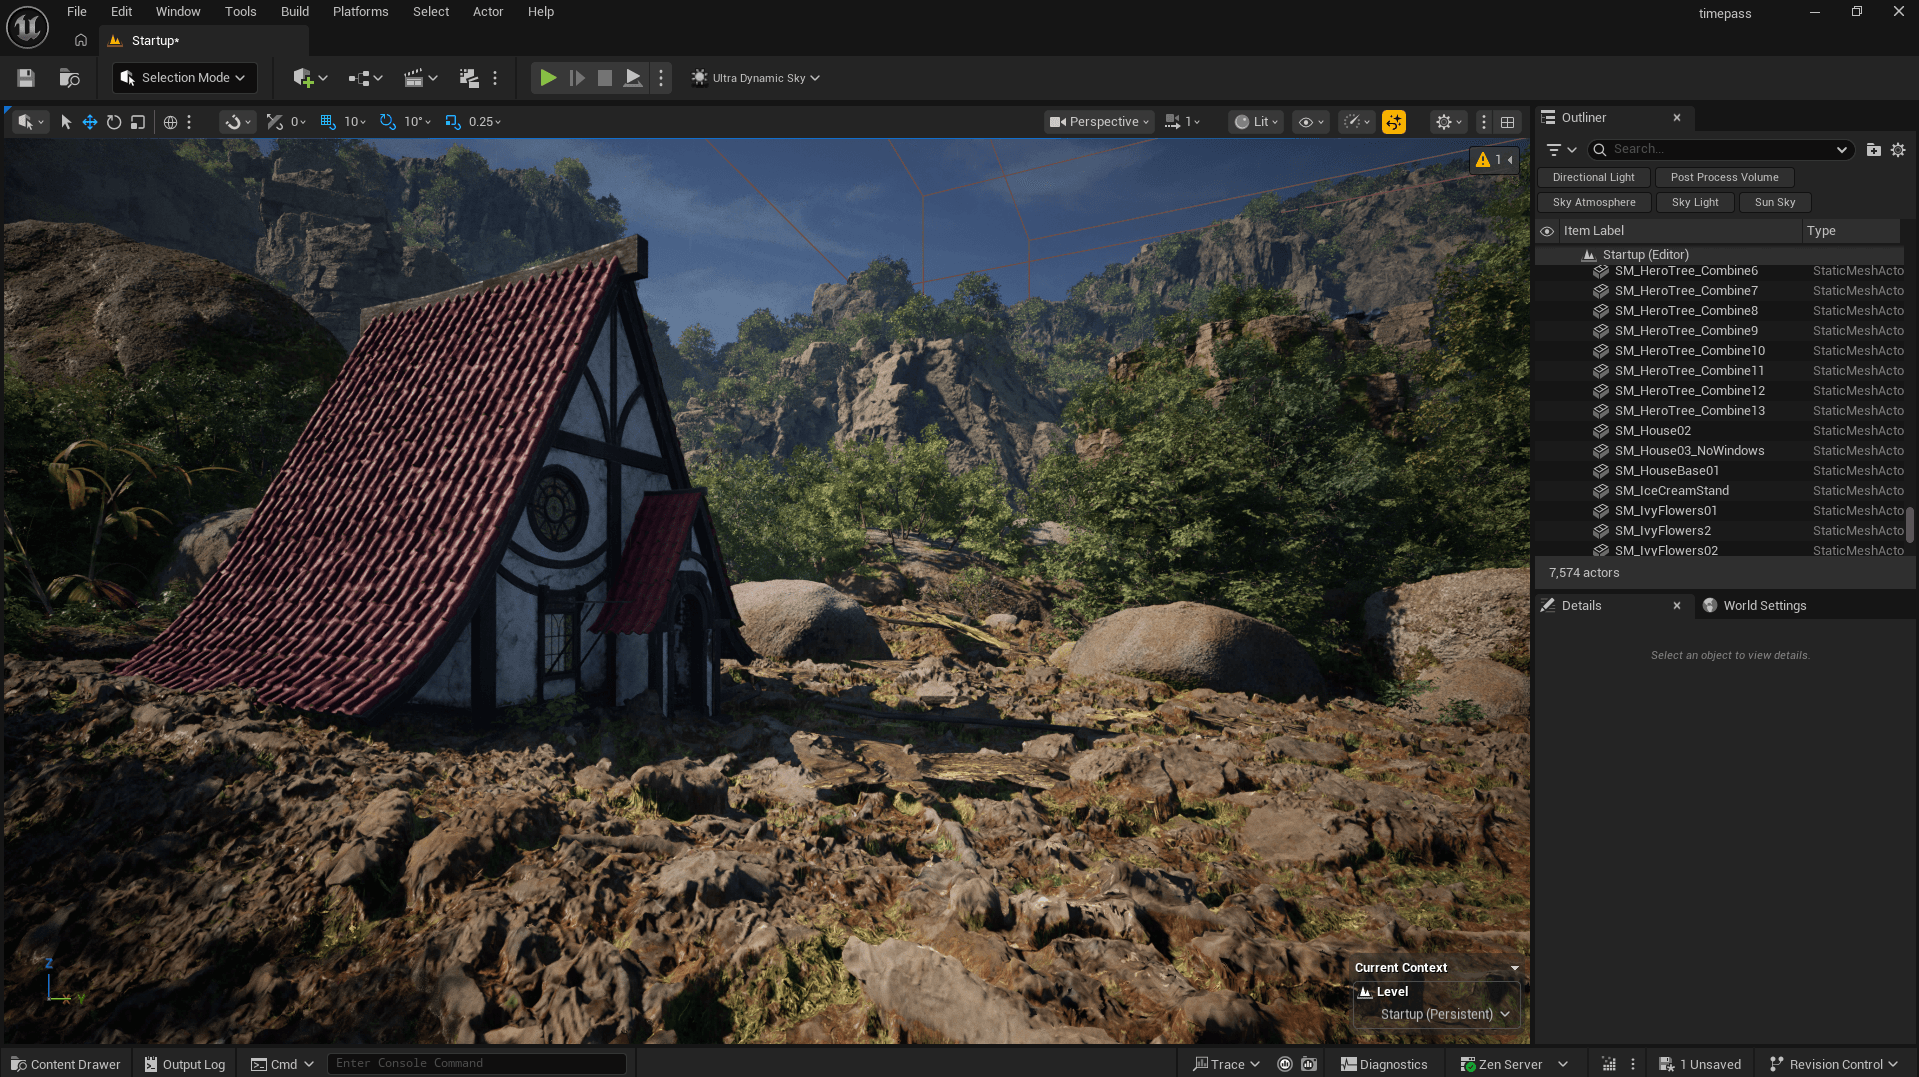
Task: Toggle the Directional Light outliner filter
Action: click(1593, 177)
